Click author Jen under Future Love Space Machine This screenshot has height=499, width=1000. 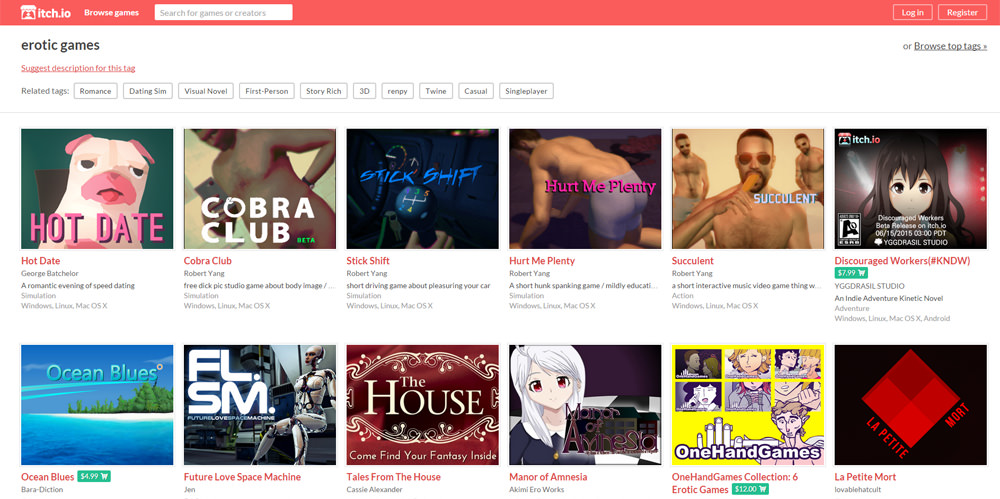189,489
